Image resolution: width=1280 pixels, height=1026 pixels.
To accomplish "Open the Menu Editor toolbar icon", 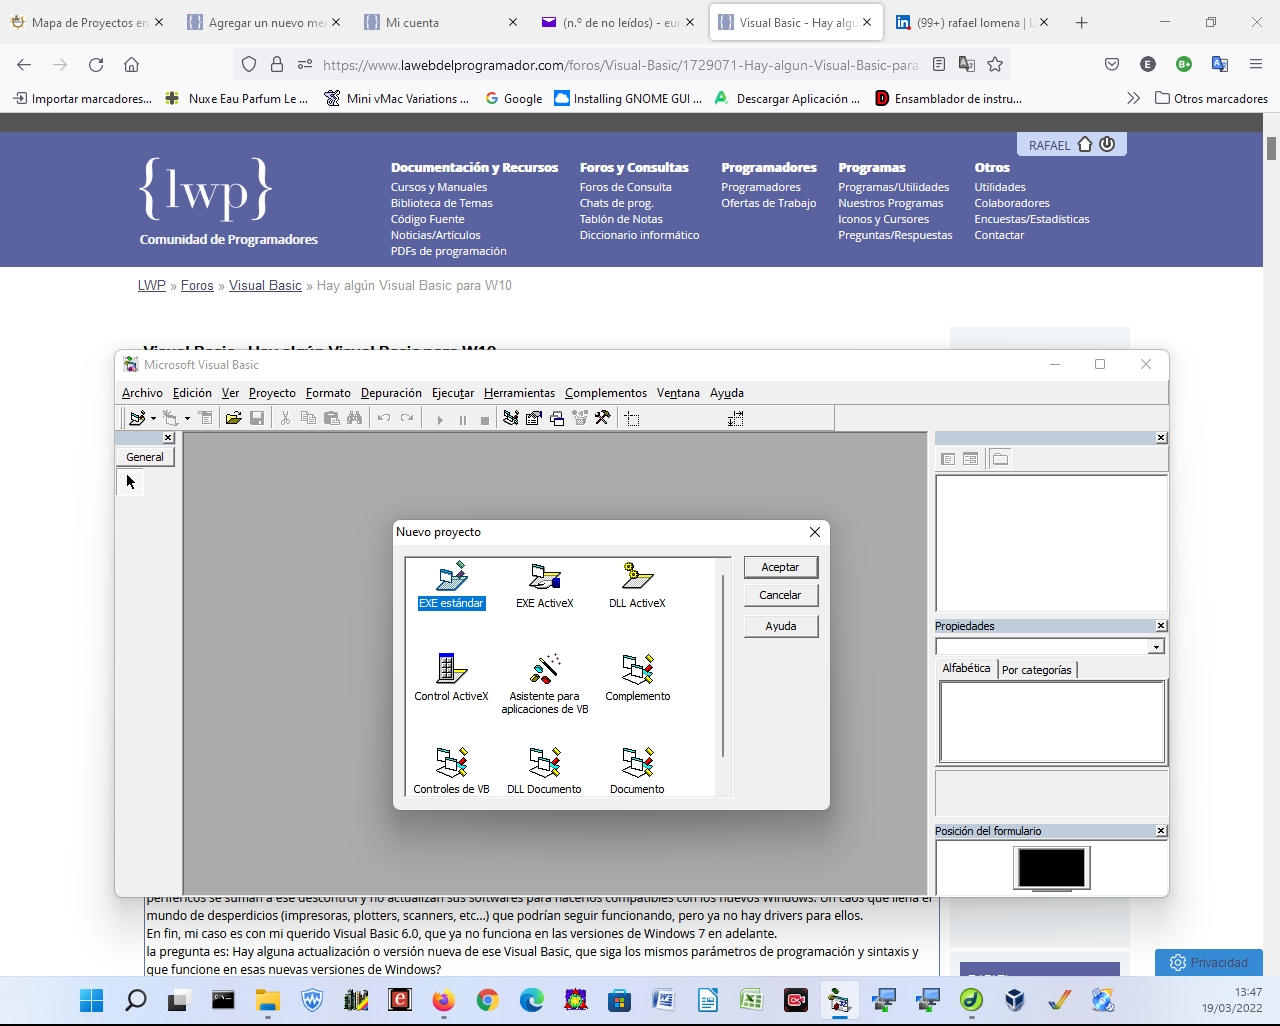I will click(205, 418).
